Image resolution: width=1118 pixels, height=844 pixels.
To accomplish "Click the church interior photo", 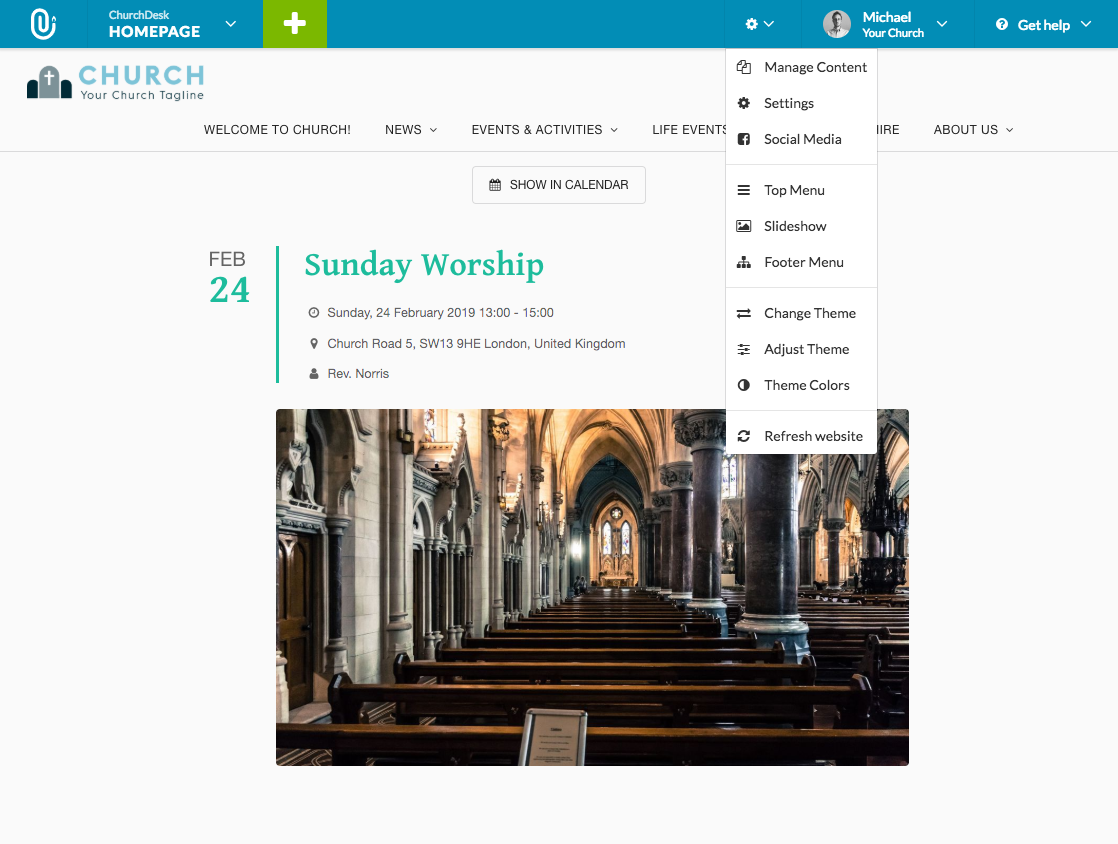I will point(592,587).
